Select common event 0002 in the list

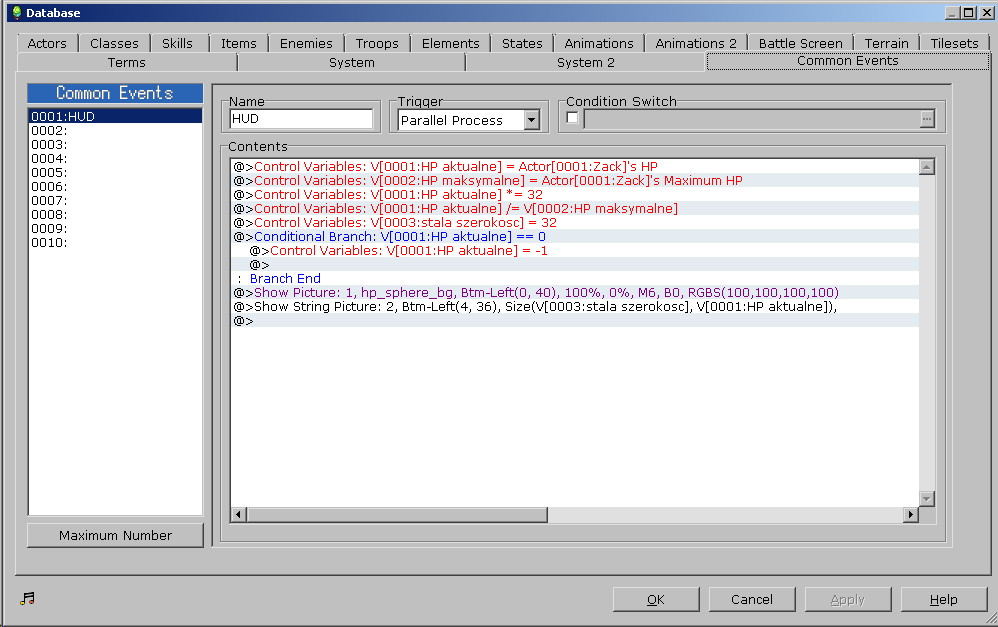(115, 130)
